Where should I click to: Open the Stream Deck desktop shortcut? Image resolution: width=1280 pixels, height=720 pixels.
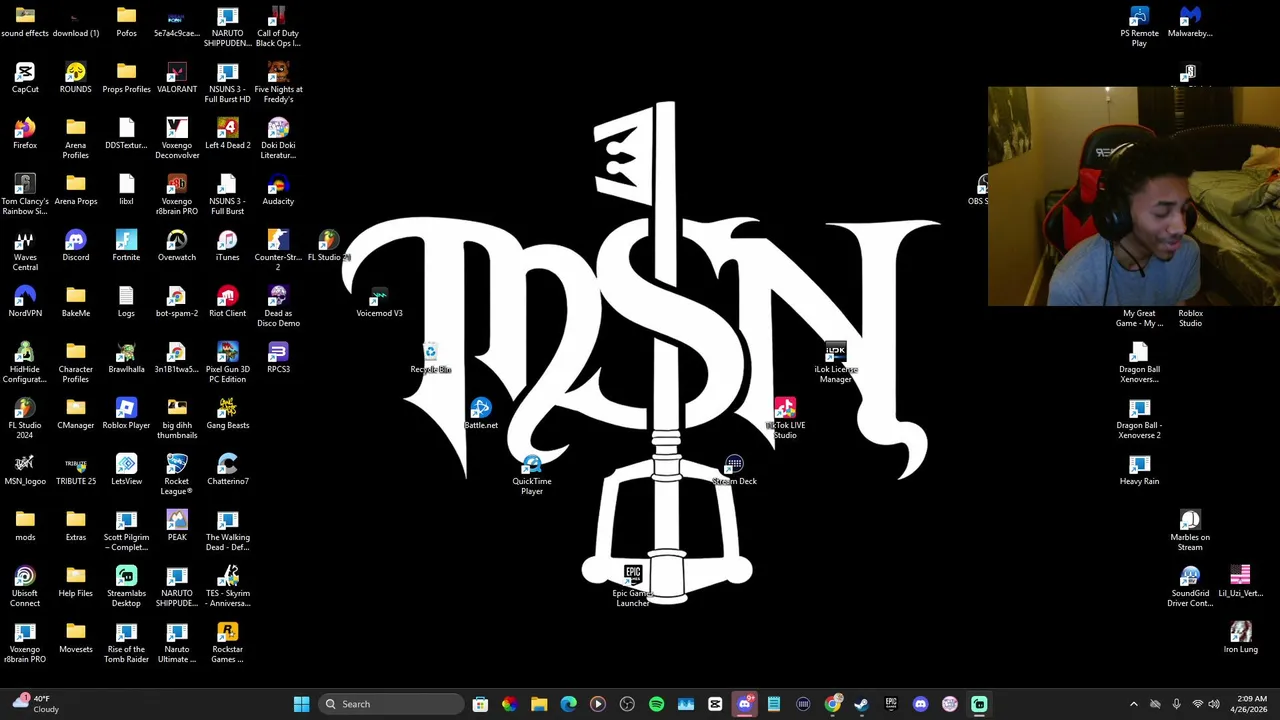(x=734, y=470)
